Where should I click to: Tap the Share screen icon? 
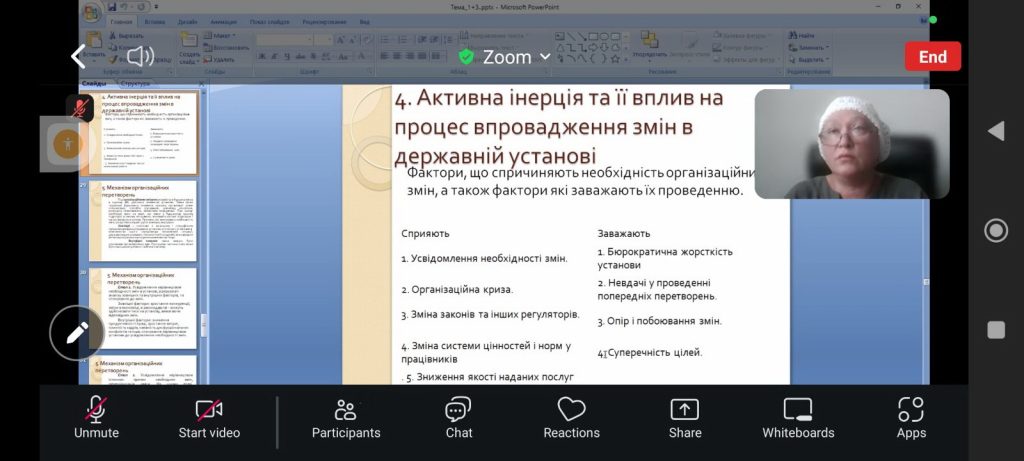click(x=685, y=417)
